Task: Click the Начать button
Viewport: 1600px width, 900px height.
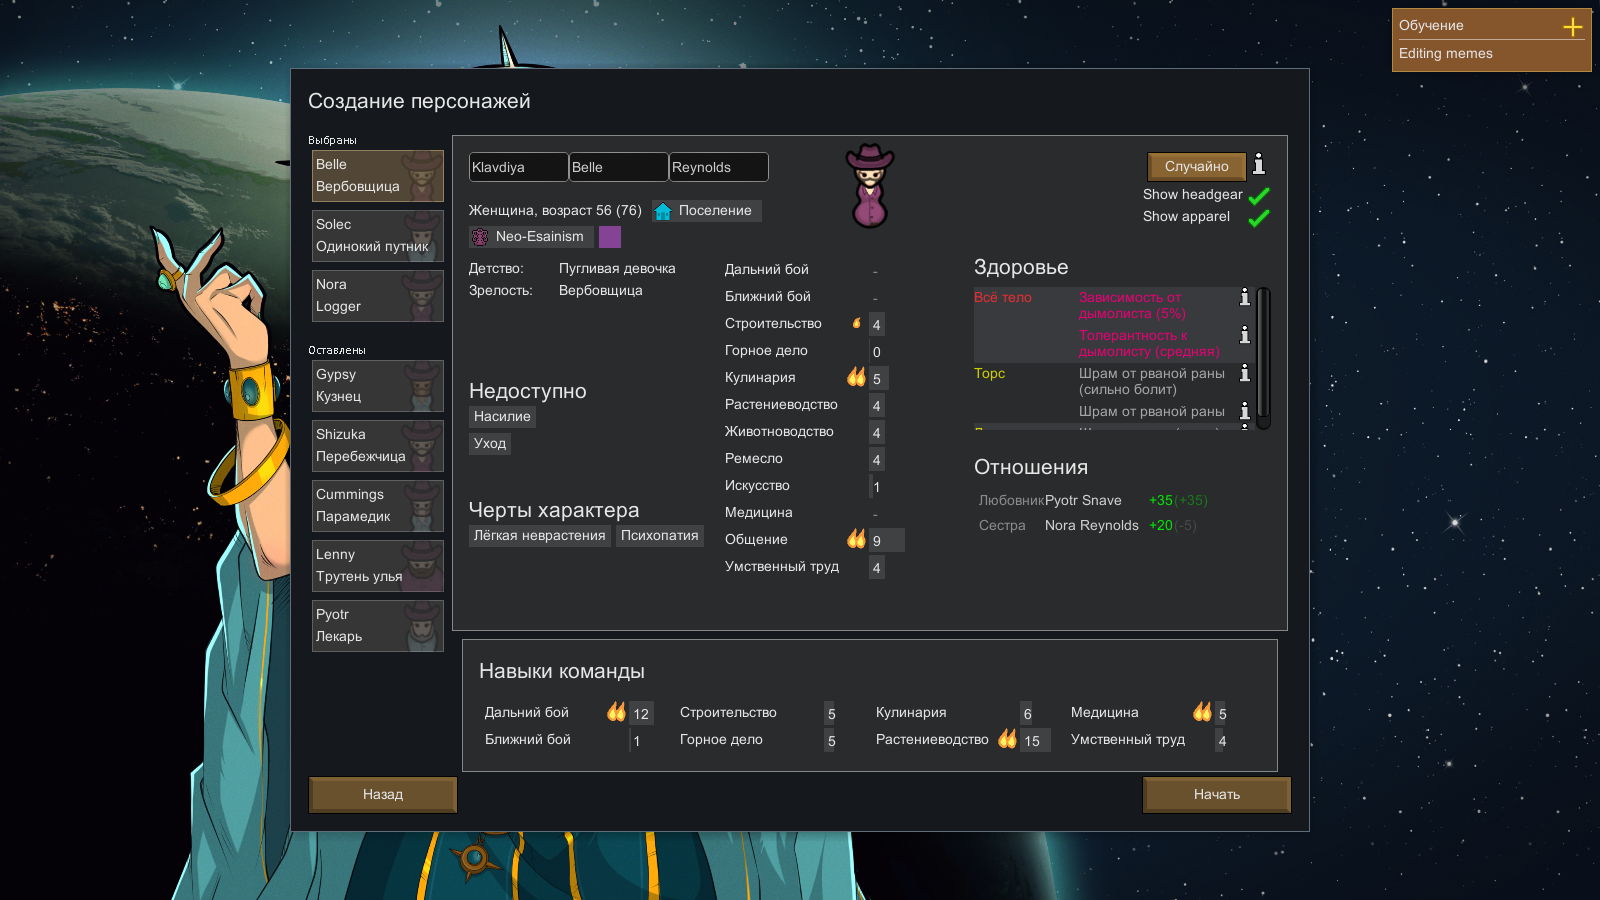Action: coord(1217,794)
